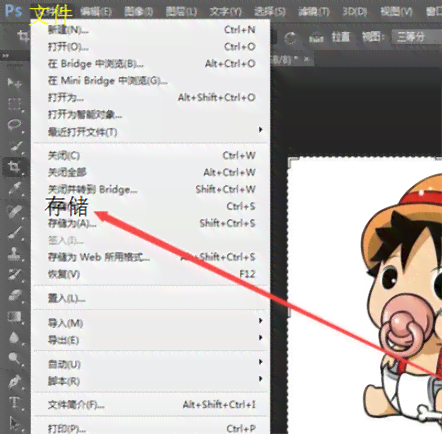Expand 最近打开文件(T) submenu
The image size is (442, 434).
151,132
